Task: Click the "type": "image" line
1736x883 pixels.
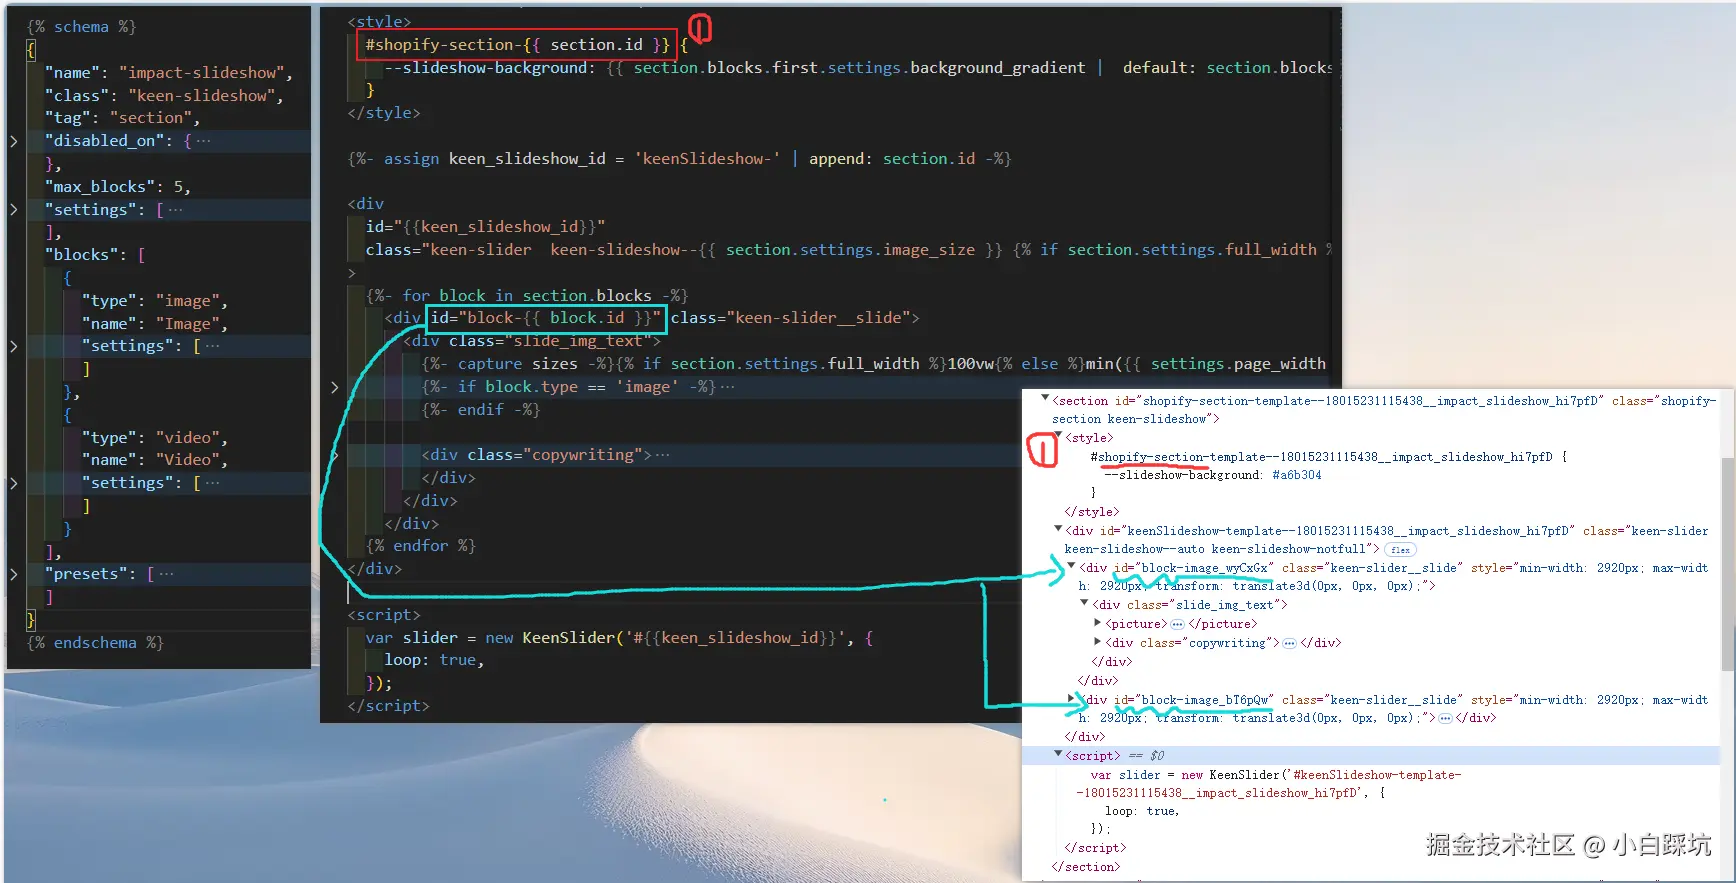Action: (155, 301)
